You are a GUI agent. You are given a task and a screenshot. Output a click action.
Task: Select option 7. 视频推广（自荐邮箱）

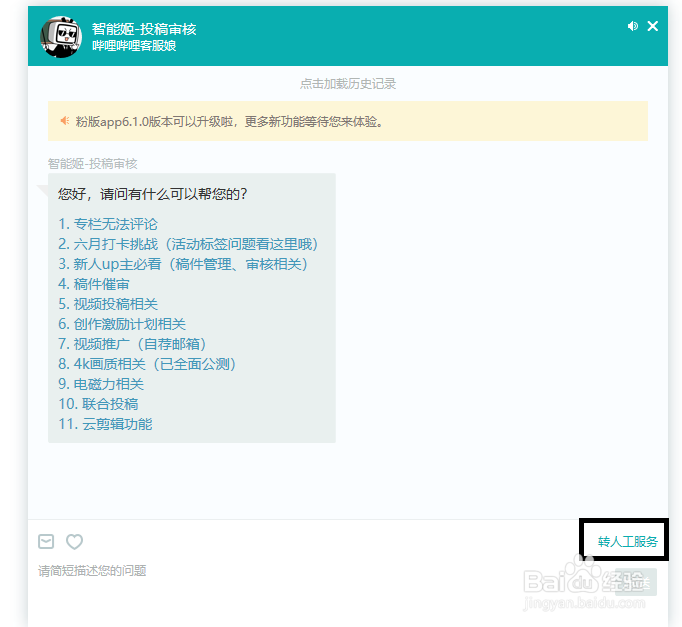(132, 344)
